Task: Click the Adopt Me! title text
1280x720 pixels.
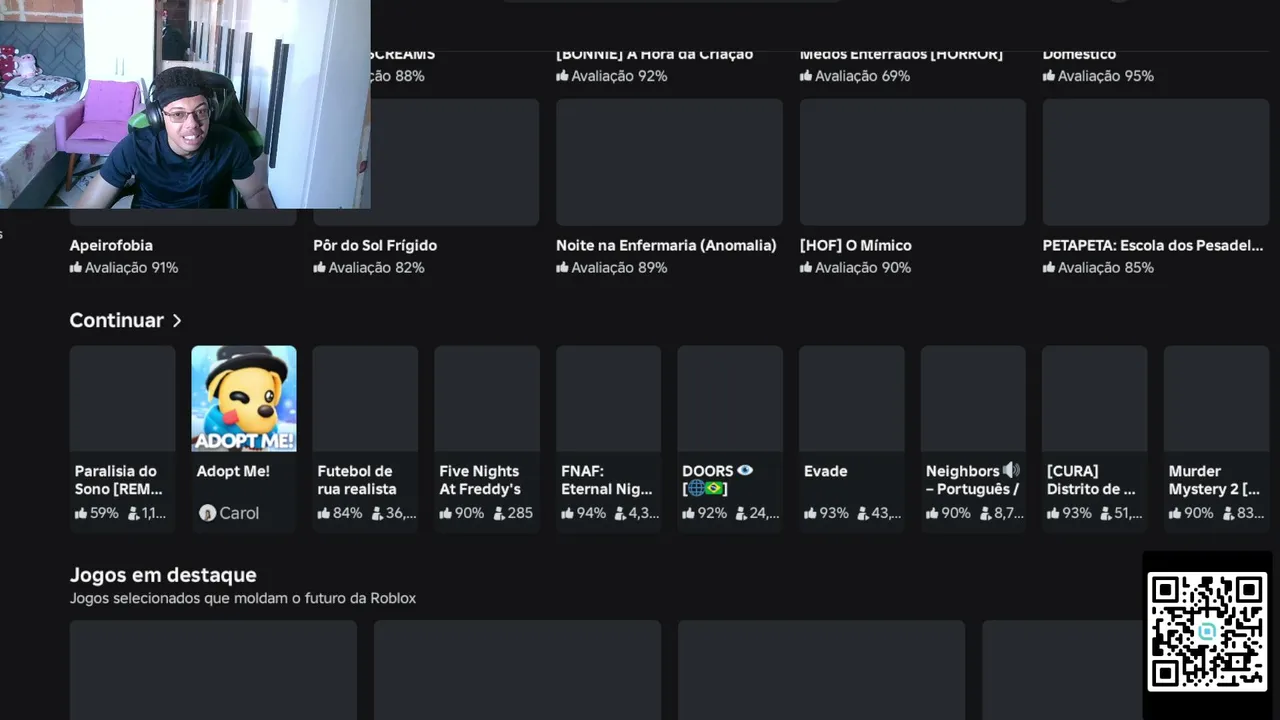Action: tap(233, 471)
